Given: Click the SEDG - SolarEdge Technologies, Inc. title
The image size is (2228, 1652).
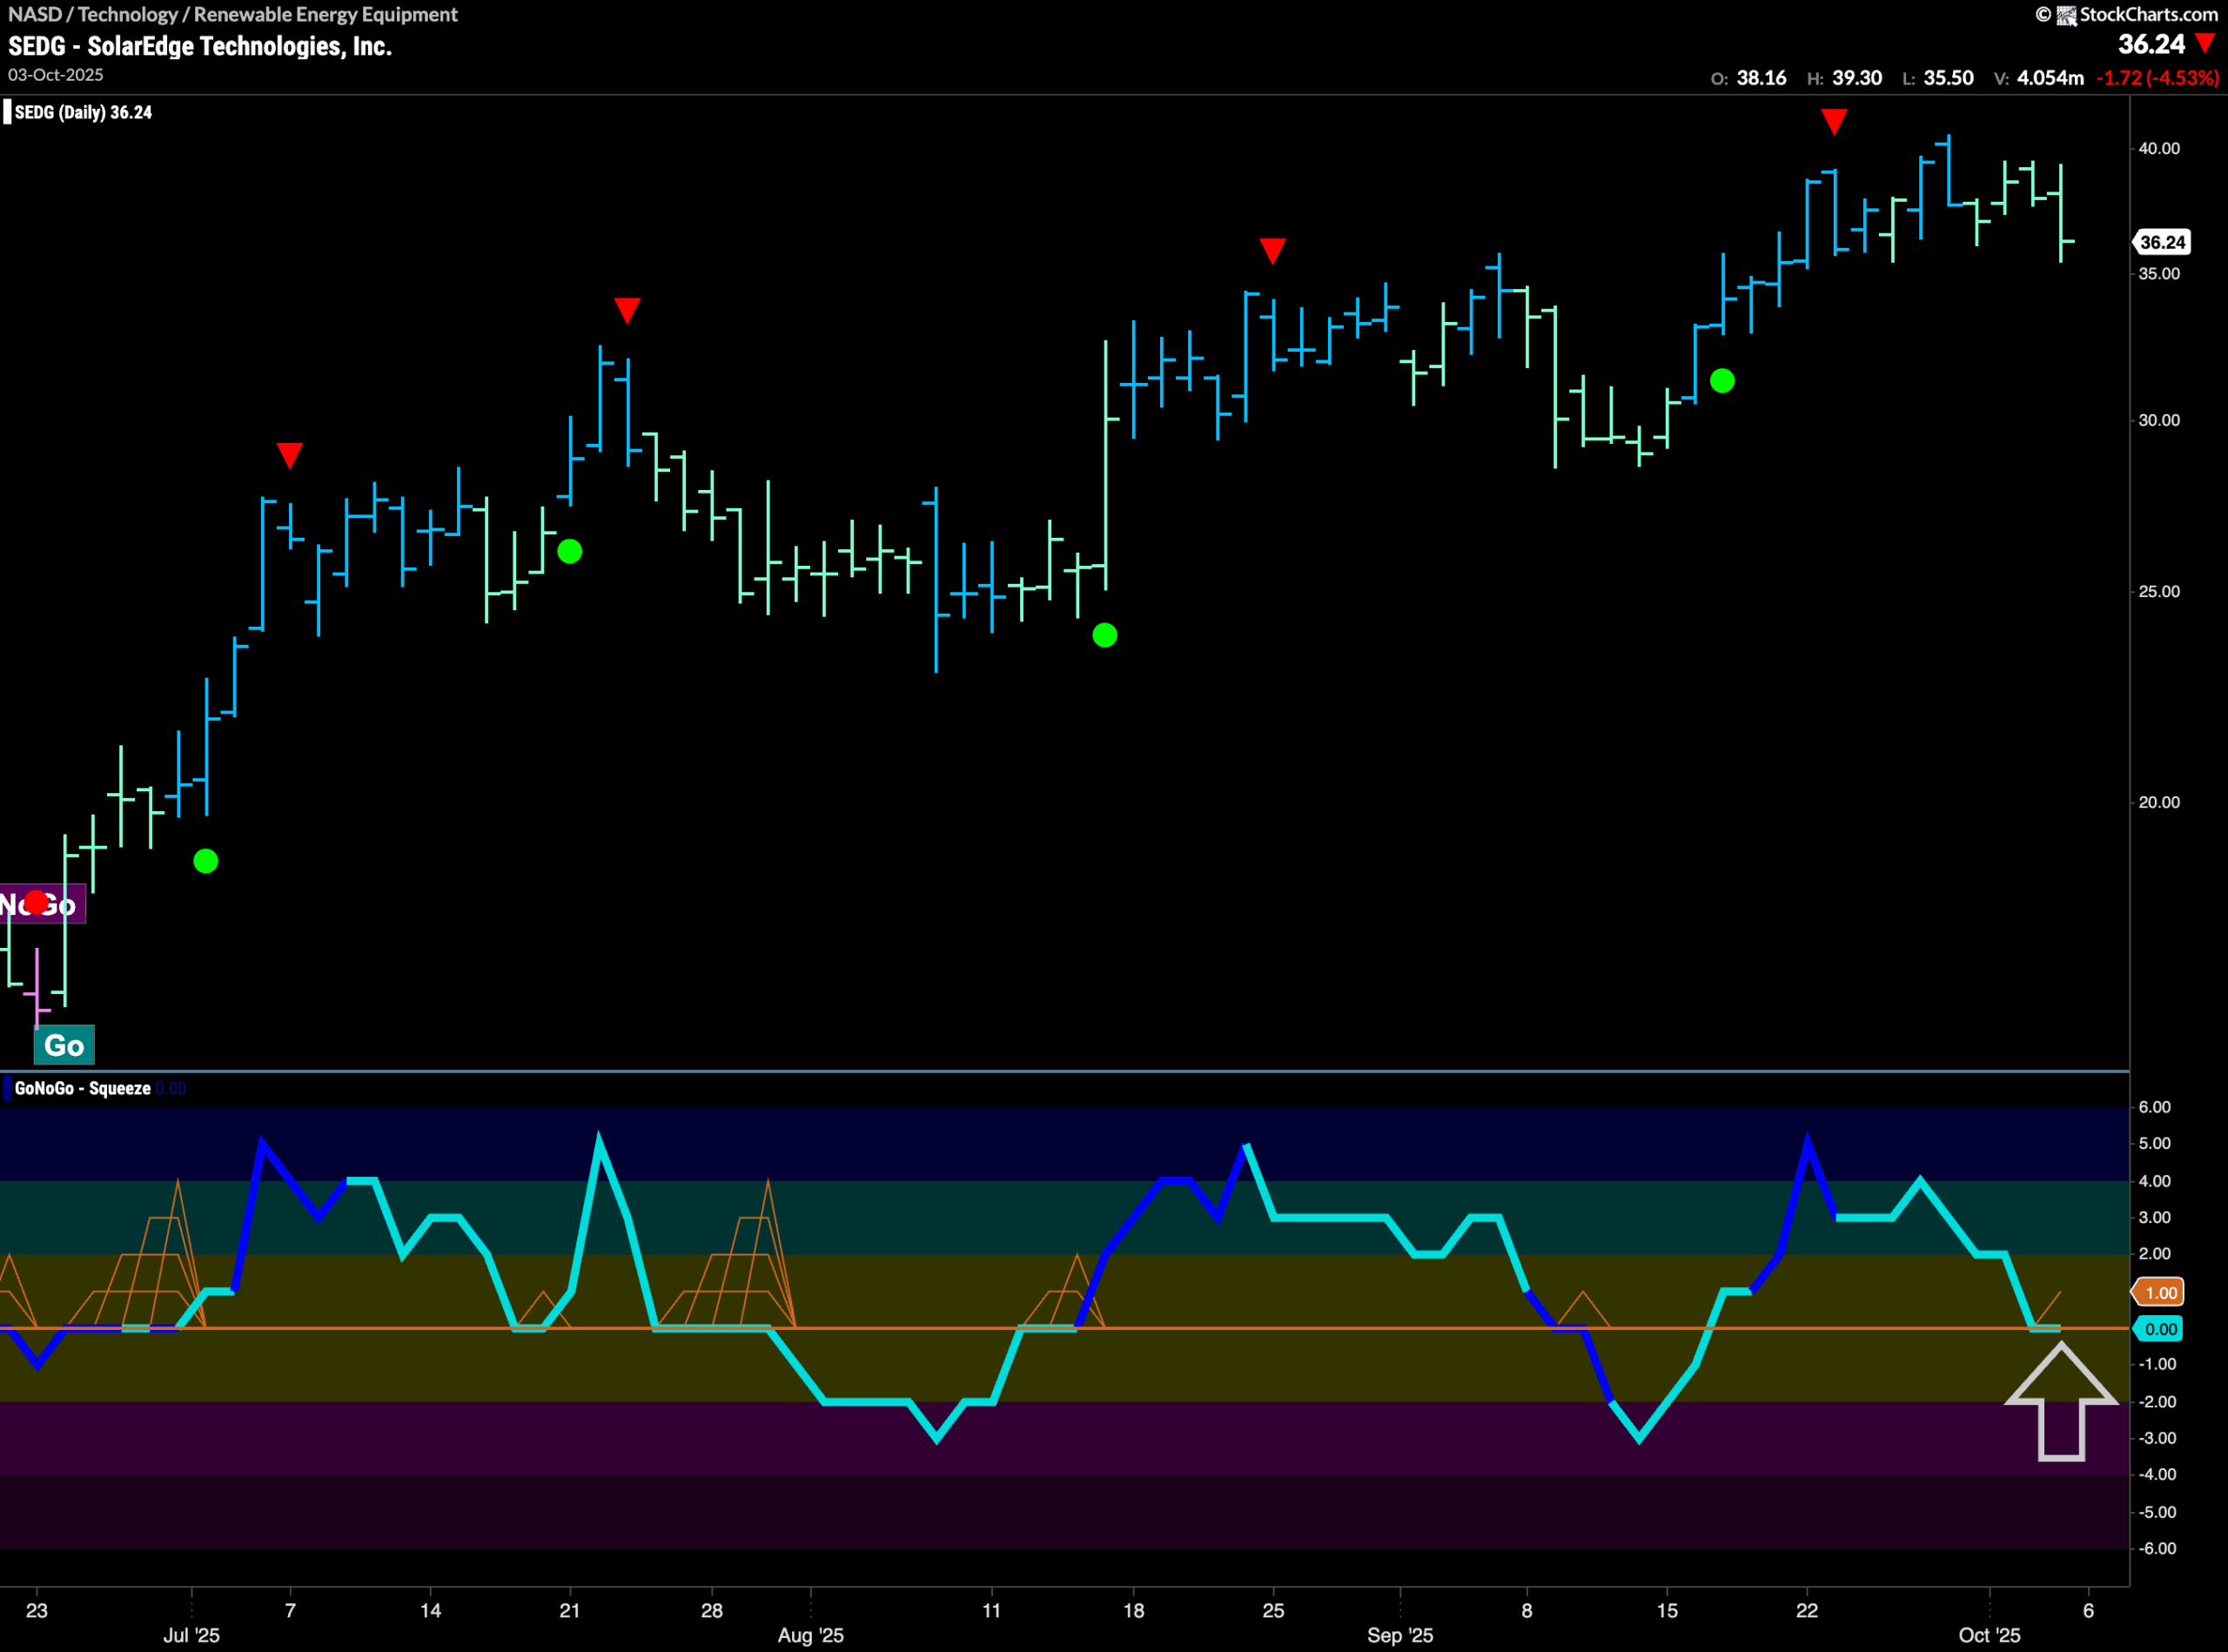Looking at the screenshot, I should (x=200, y=46).
